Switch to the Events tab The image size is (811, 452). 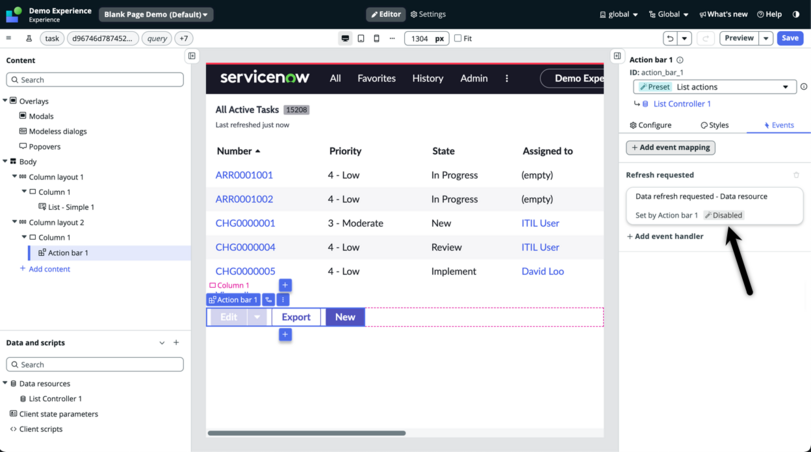click(778, 125)
